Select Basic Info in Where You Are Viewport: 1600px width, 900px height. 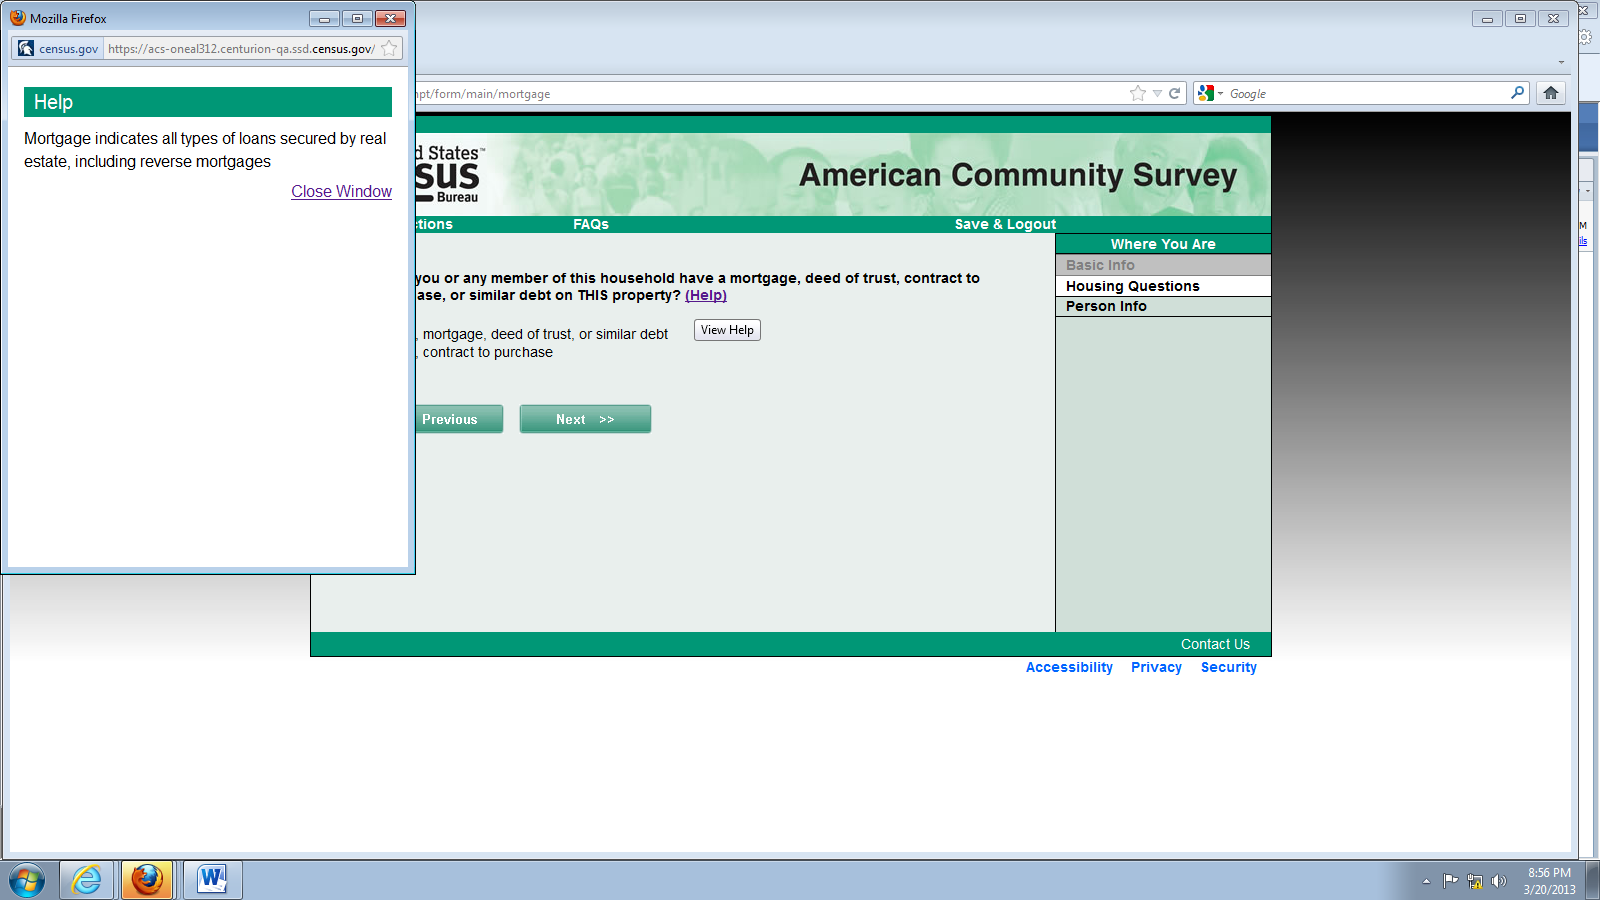click(x=1163, y=265)
